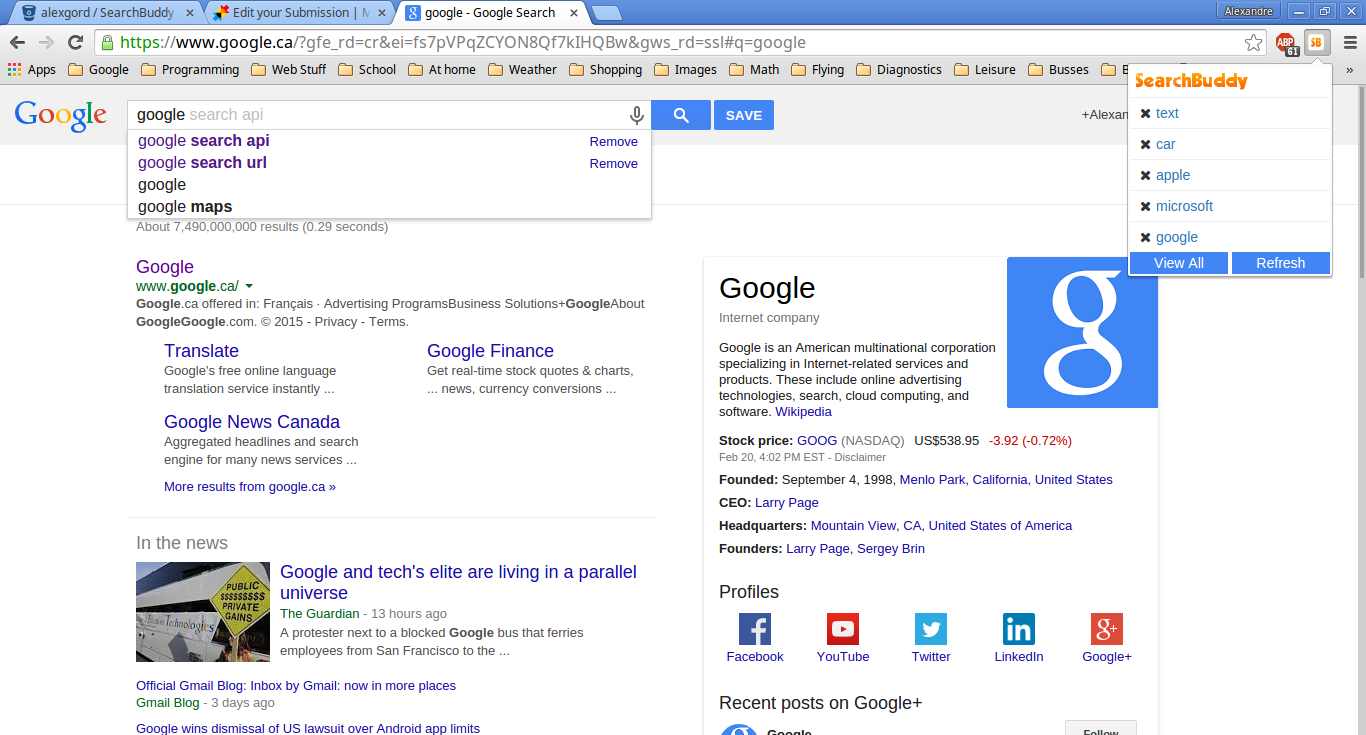Click the voice search microphone icon
This screenshot has width=1366, height=735.
click(636, 115)
